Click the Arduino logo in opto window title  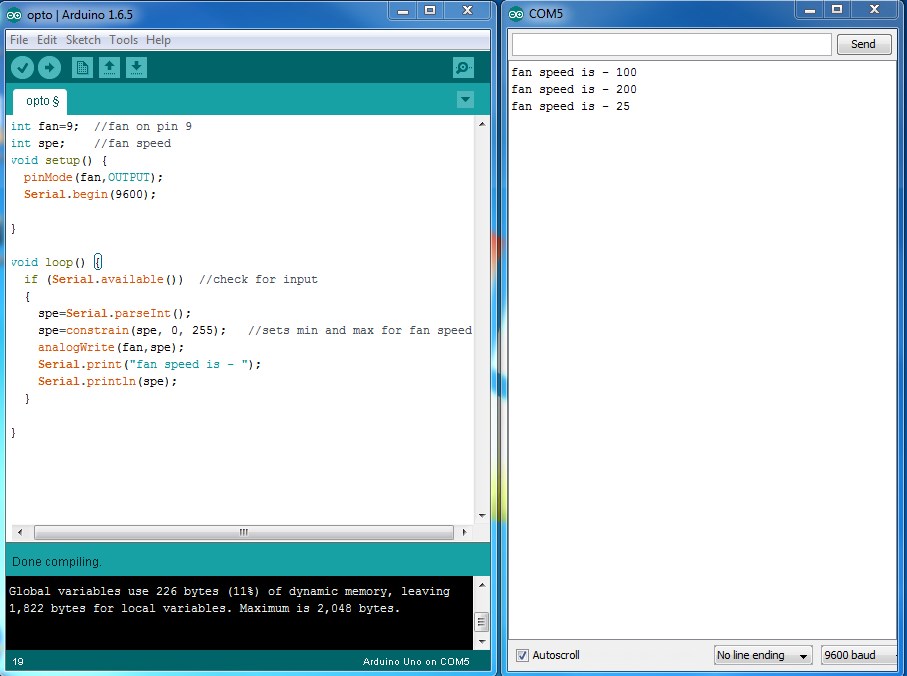(x=14, y=14)
